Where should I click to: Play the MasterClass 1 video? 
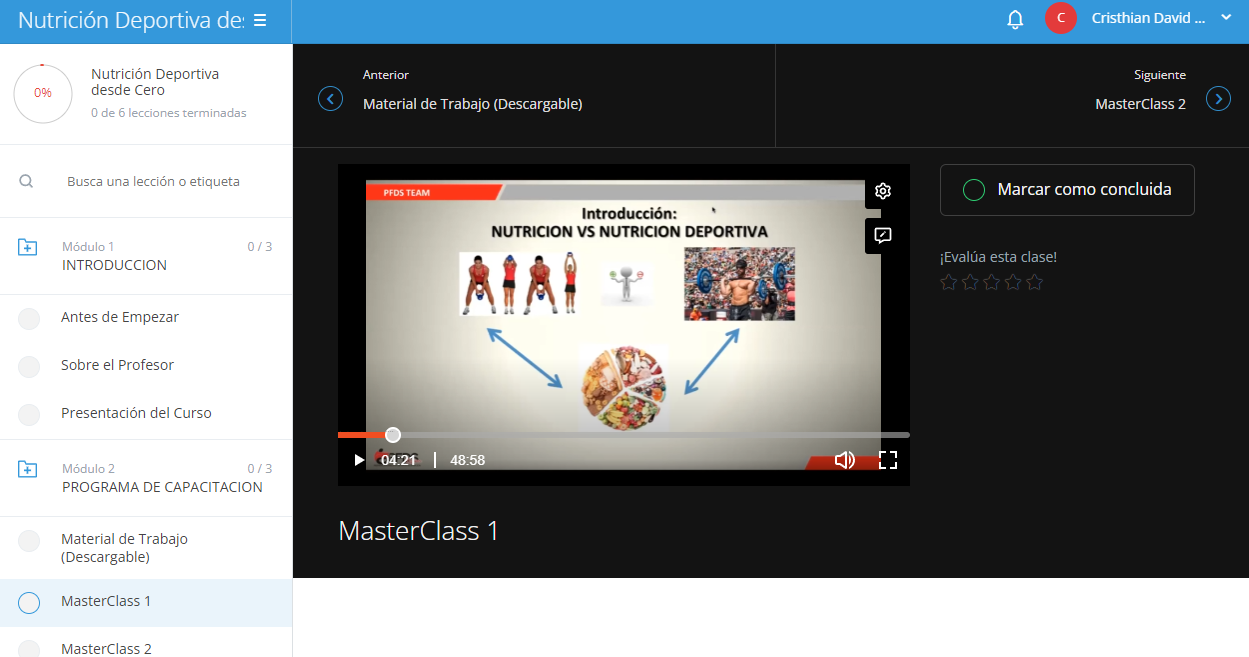(359, 460)
